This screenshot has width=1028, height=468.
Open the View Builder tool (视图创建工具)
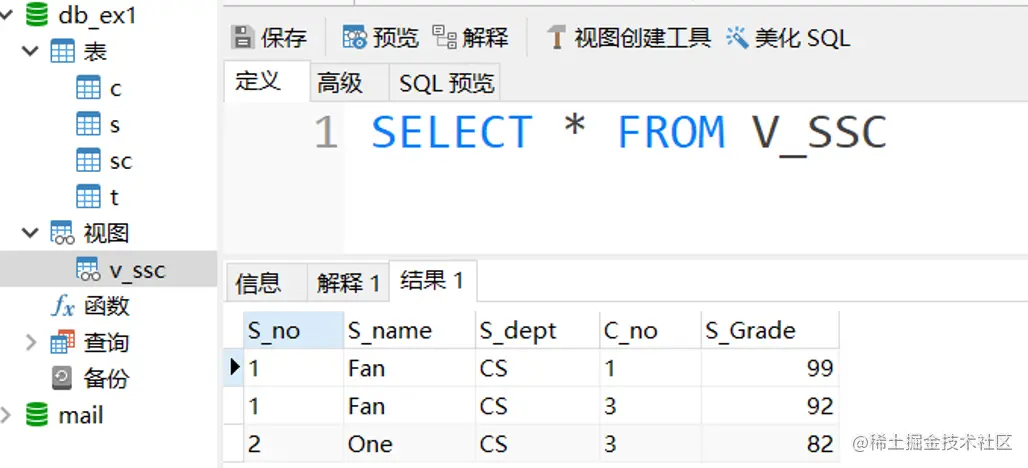click(x=629, y=38)
